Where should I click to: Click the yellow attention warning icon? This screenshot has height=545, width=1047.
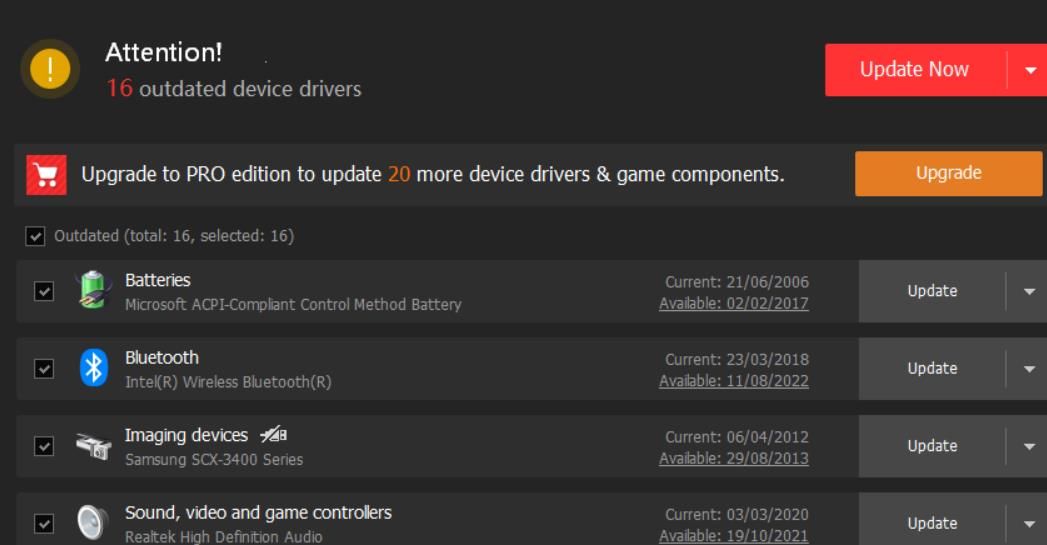point(50,69)
